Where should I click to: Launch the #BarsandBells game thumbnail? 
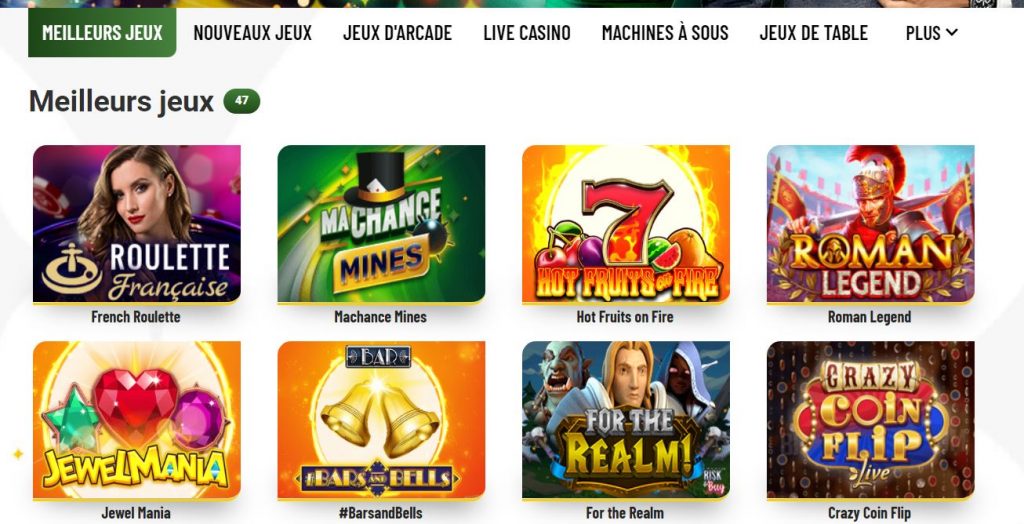tap(381, 420)
